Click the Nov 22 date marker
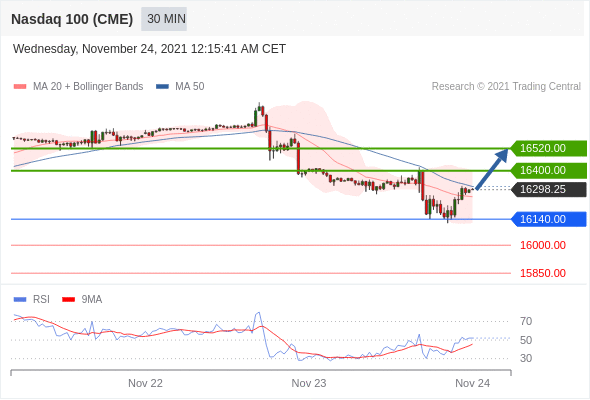Viewport: 590px width, 400px height. click(x=145, y=383)
